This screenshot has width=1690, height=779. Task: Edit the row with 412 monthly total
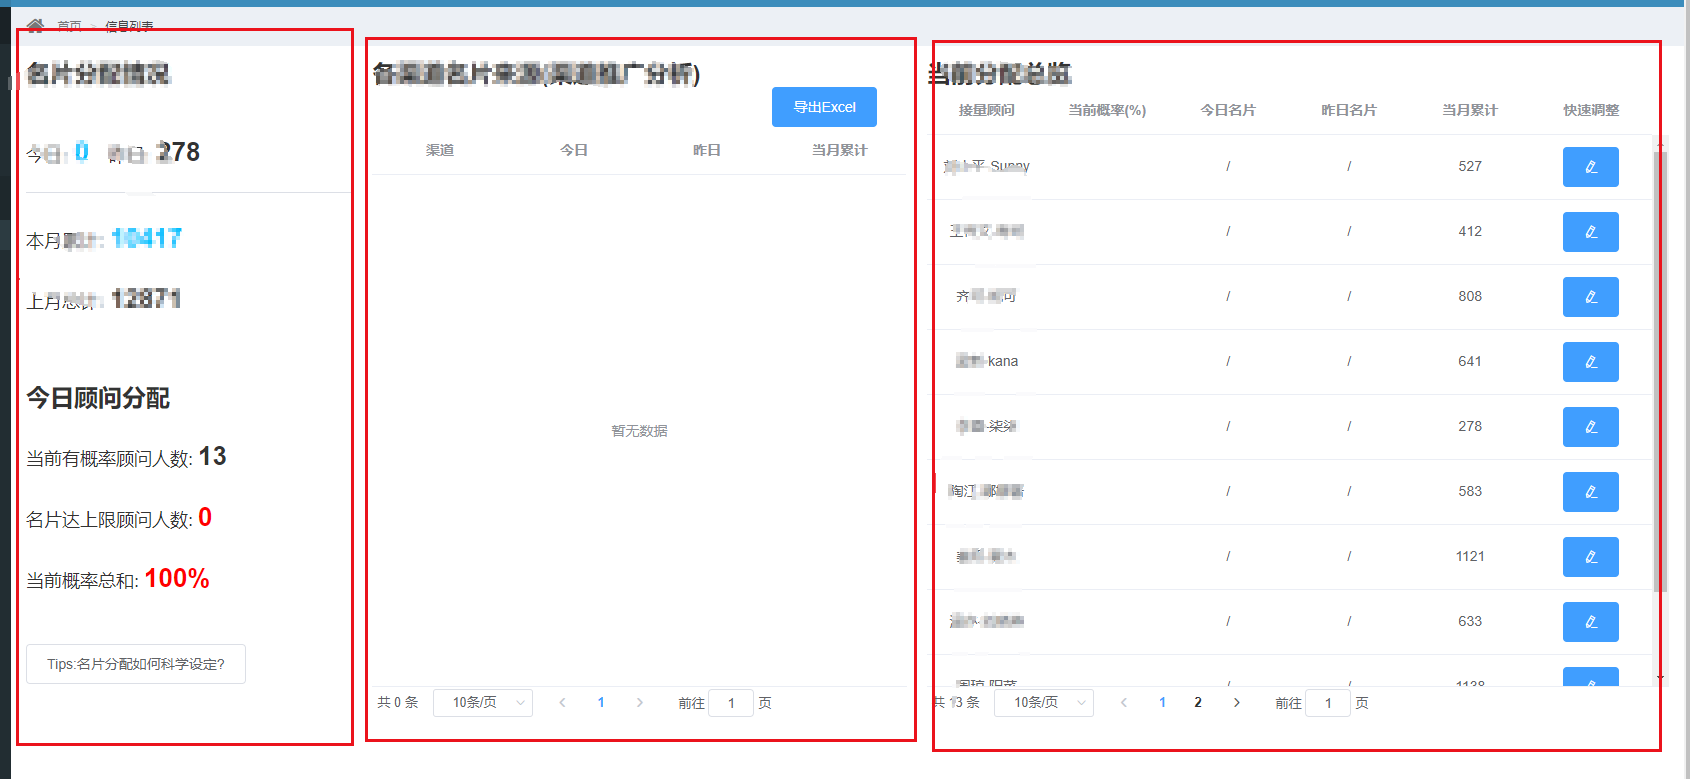point(1590,232)
